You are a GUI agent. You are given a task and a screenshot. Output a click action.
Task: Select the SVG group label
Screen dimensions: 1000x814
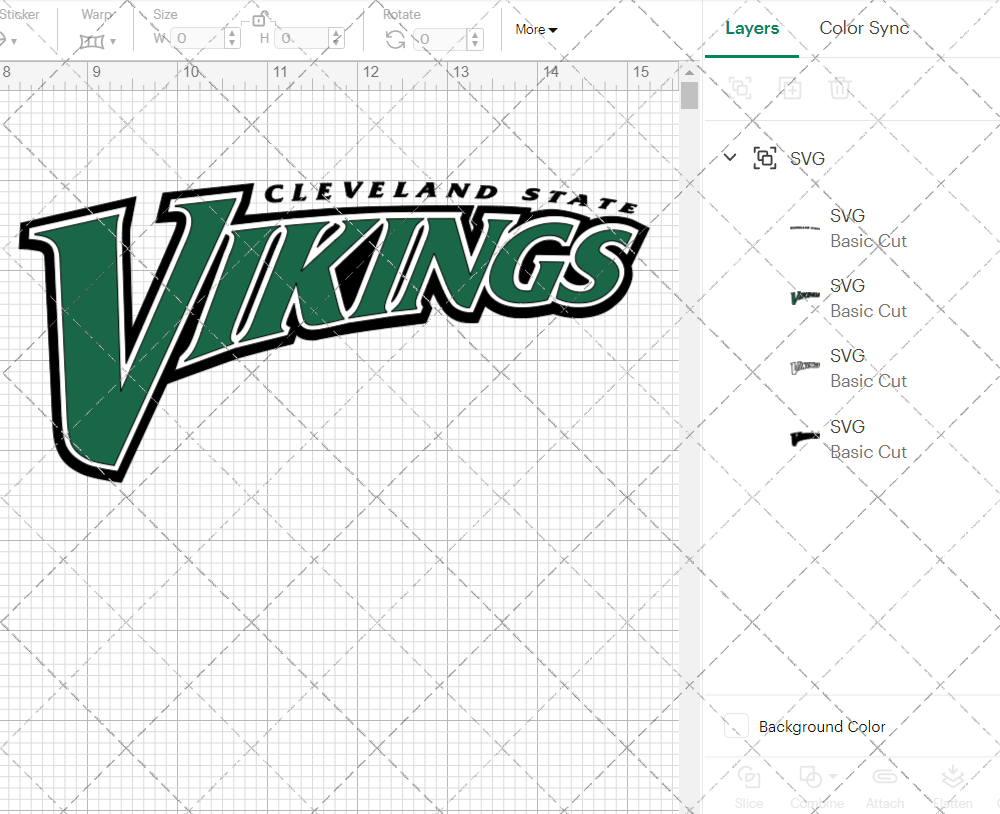point(807,158)
